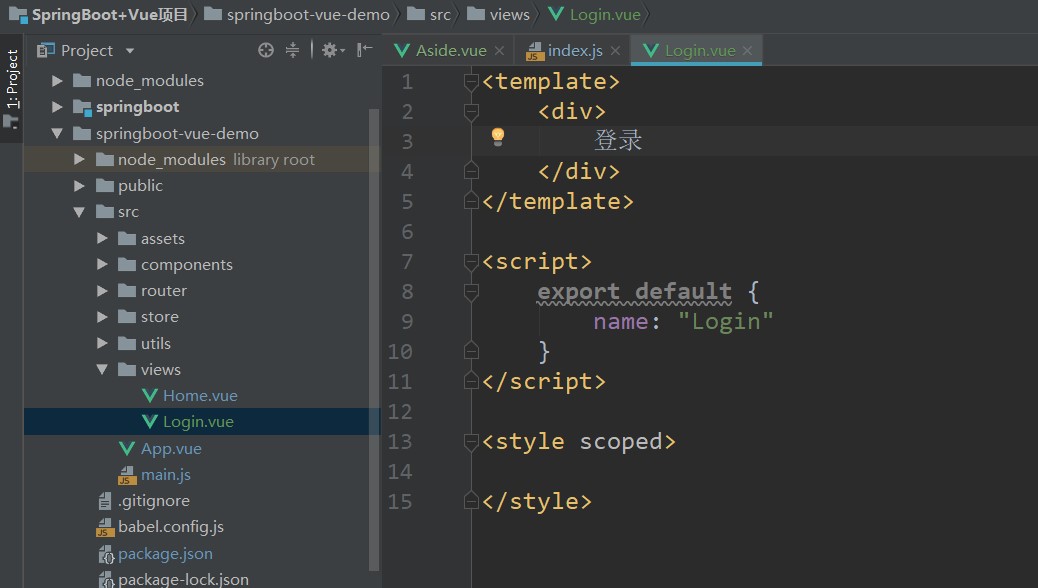This screenshot has width=1038, height=588.
Task: Select package.json in project tree
Action: click(165, 554)
